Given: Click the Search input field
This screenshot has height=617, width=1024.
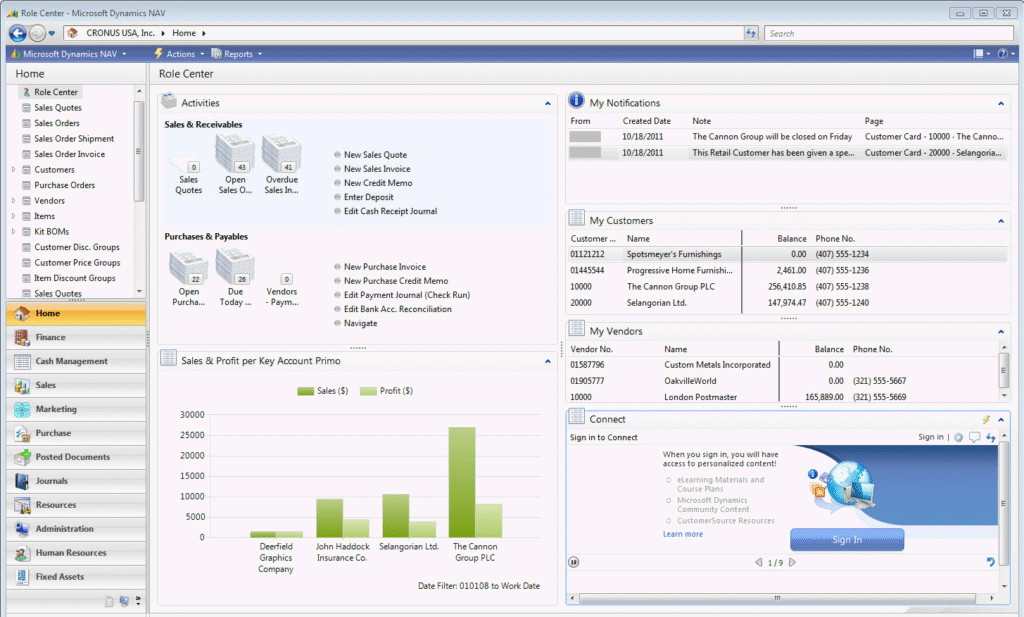Looking at the screenshot, I should point(888,33).
